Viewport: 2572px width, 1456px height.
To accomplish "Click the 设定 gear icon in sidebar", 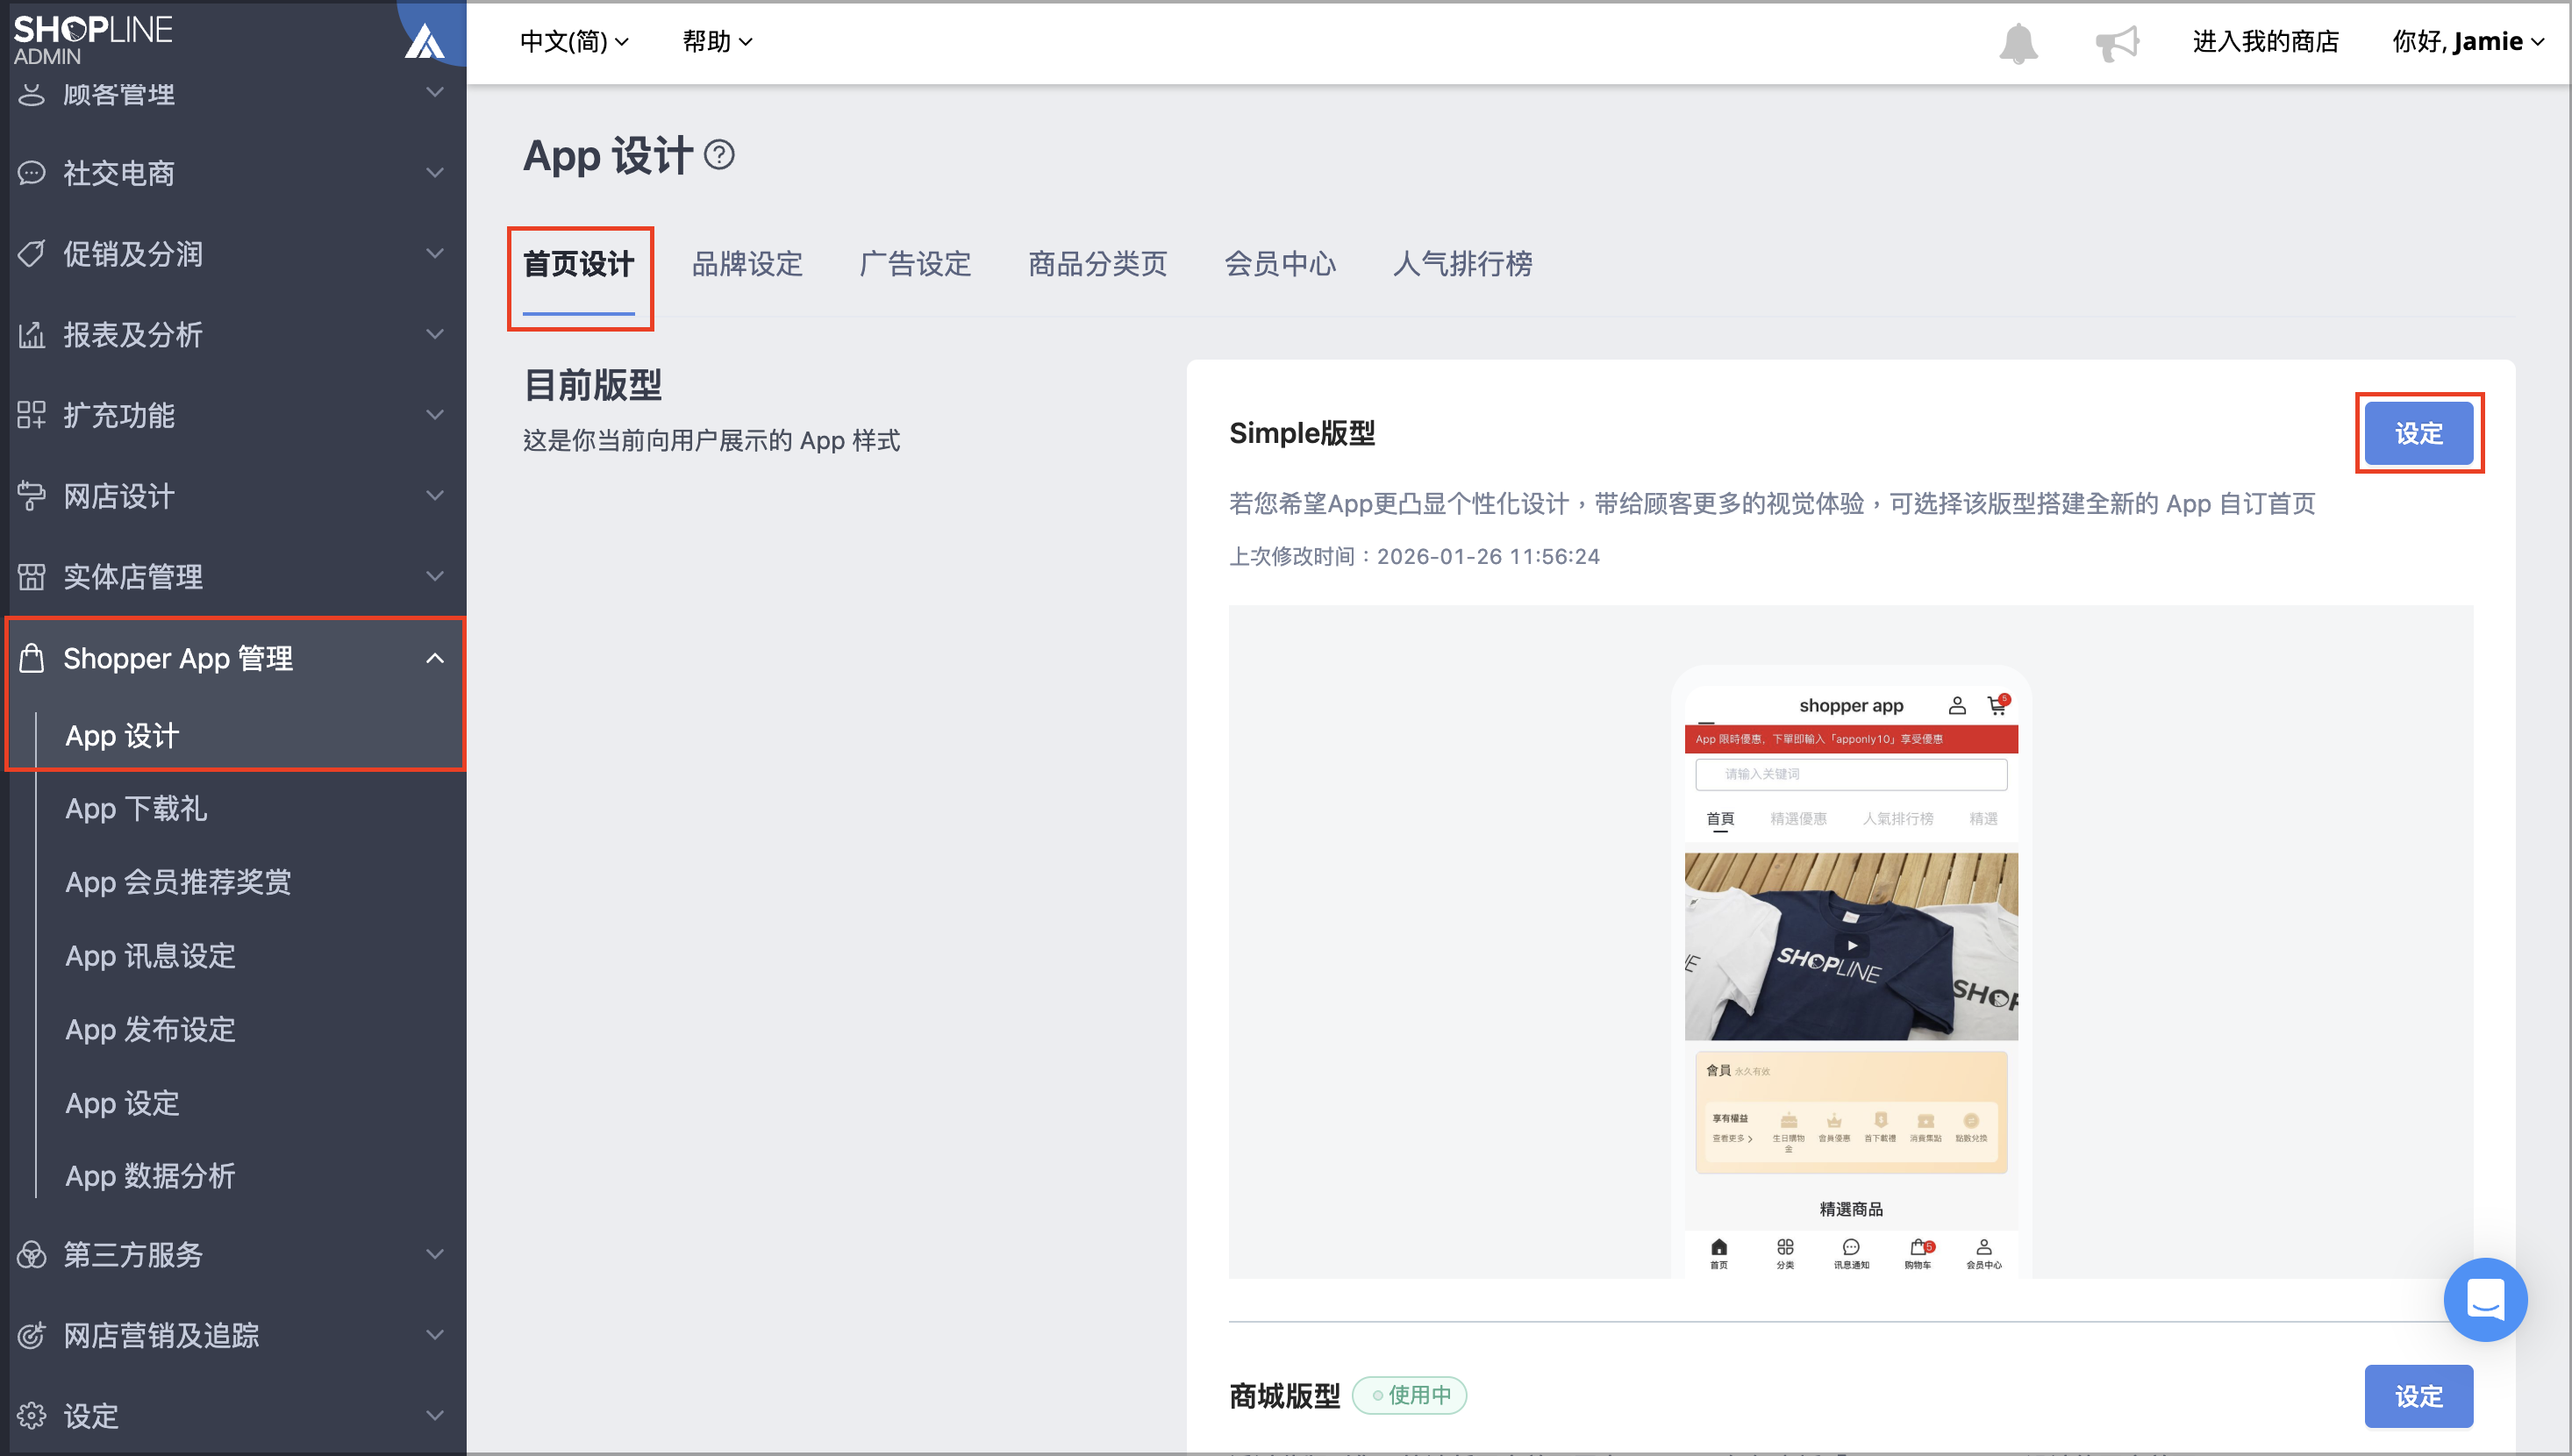I will pos(32,1416).
